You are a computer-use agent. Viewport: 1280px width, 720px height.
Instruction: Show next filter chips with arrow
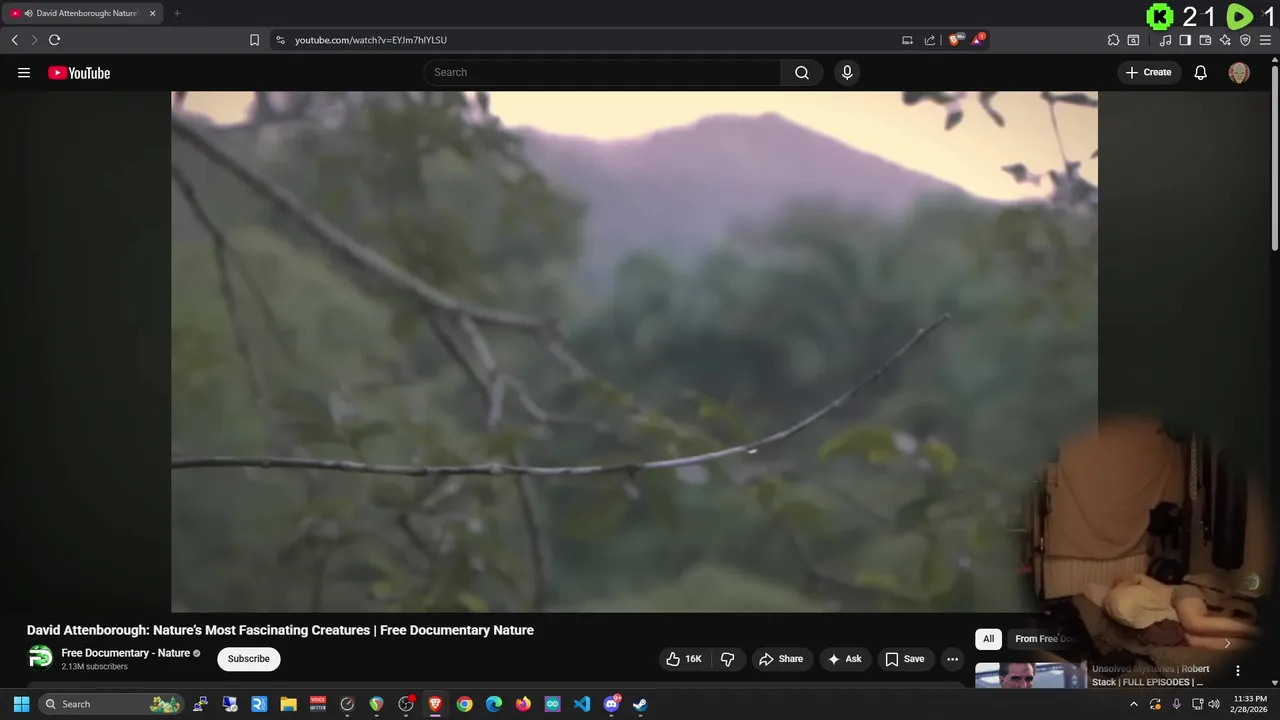tap(1227, 643)
